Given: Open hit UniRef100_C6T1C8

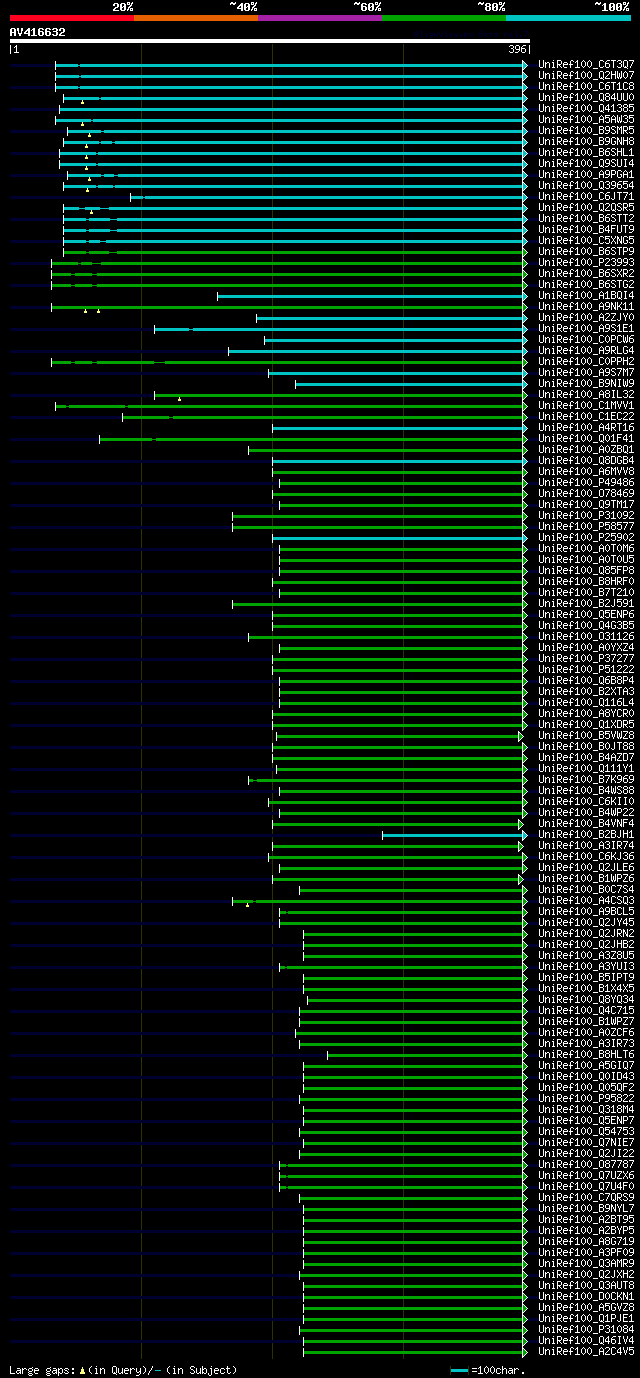Looking at the screenshot, I should [x=586, y=86].
